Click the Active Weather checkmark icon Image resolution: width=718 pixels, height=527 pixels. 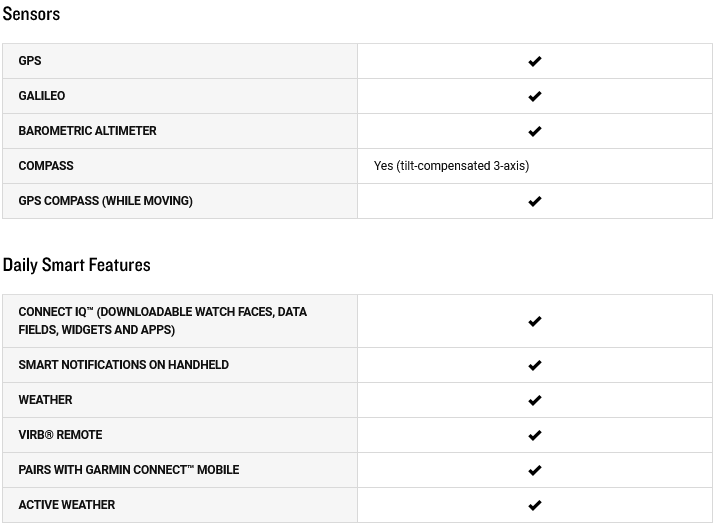click(x=535, y=505)
